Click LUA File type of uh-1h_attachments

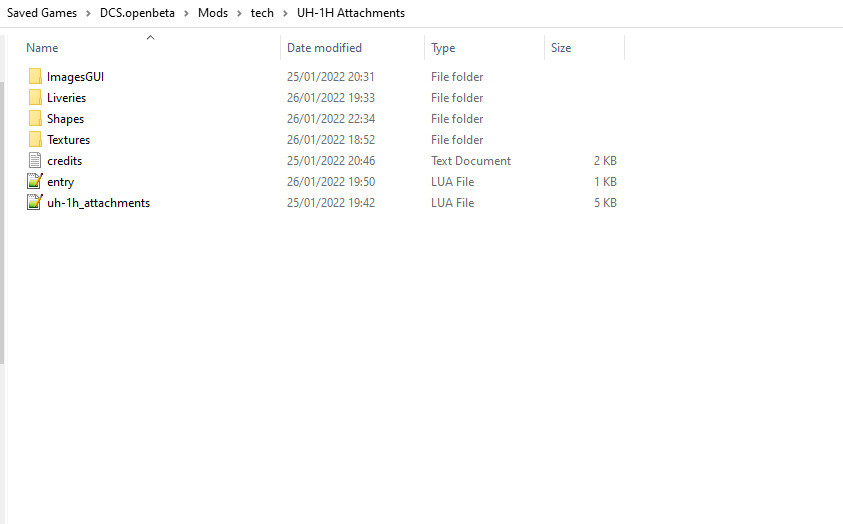(x=452, y=203)
